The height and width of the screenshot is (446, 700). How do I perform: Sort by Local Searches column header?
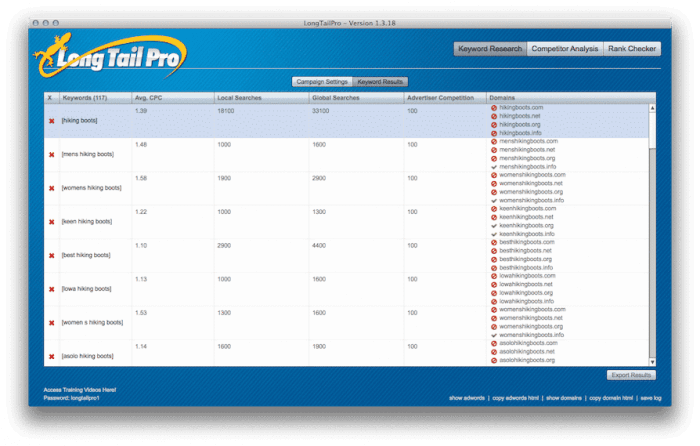[261, 98]
